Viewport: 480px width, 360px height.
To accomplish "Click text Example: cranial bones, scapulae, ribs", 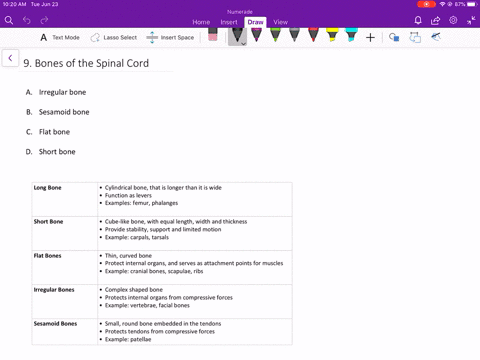I will 154,271.
